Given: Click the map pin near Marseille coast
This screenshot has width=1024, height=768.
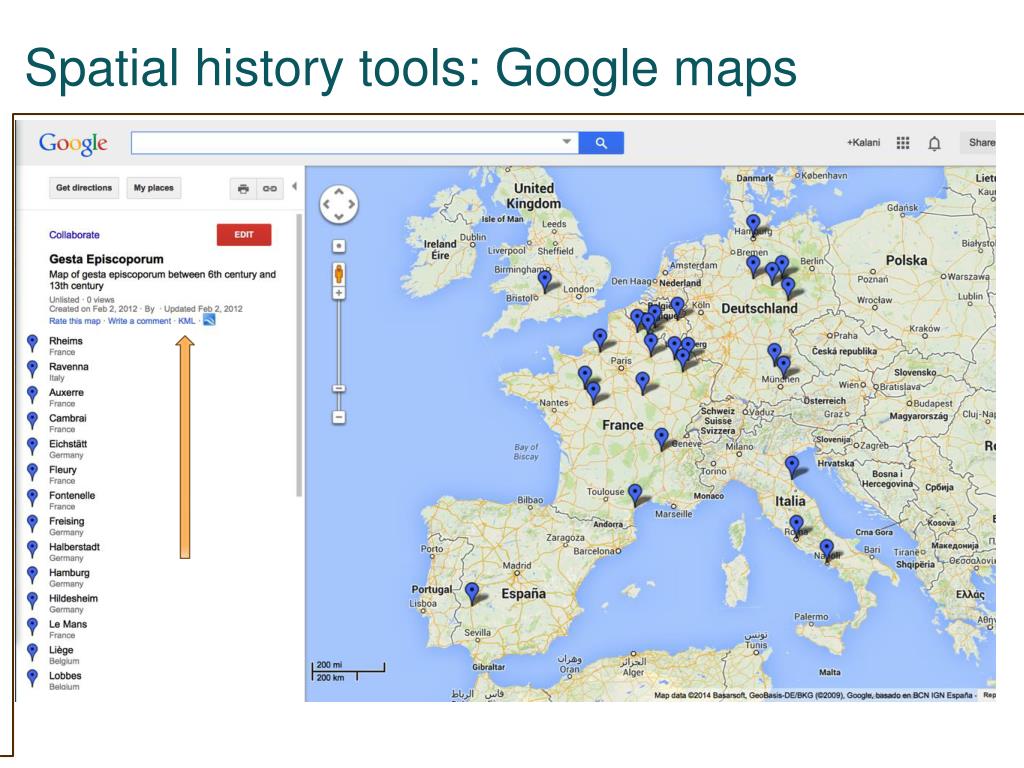Looking at the screenshot, I should click(x=635, y=495).
